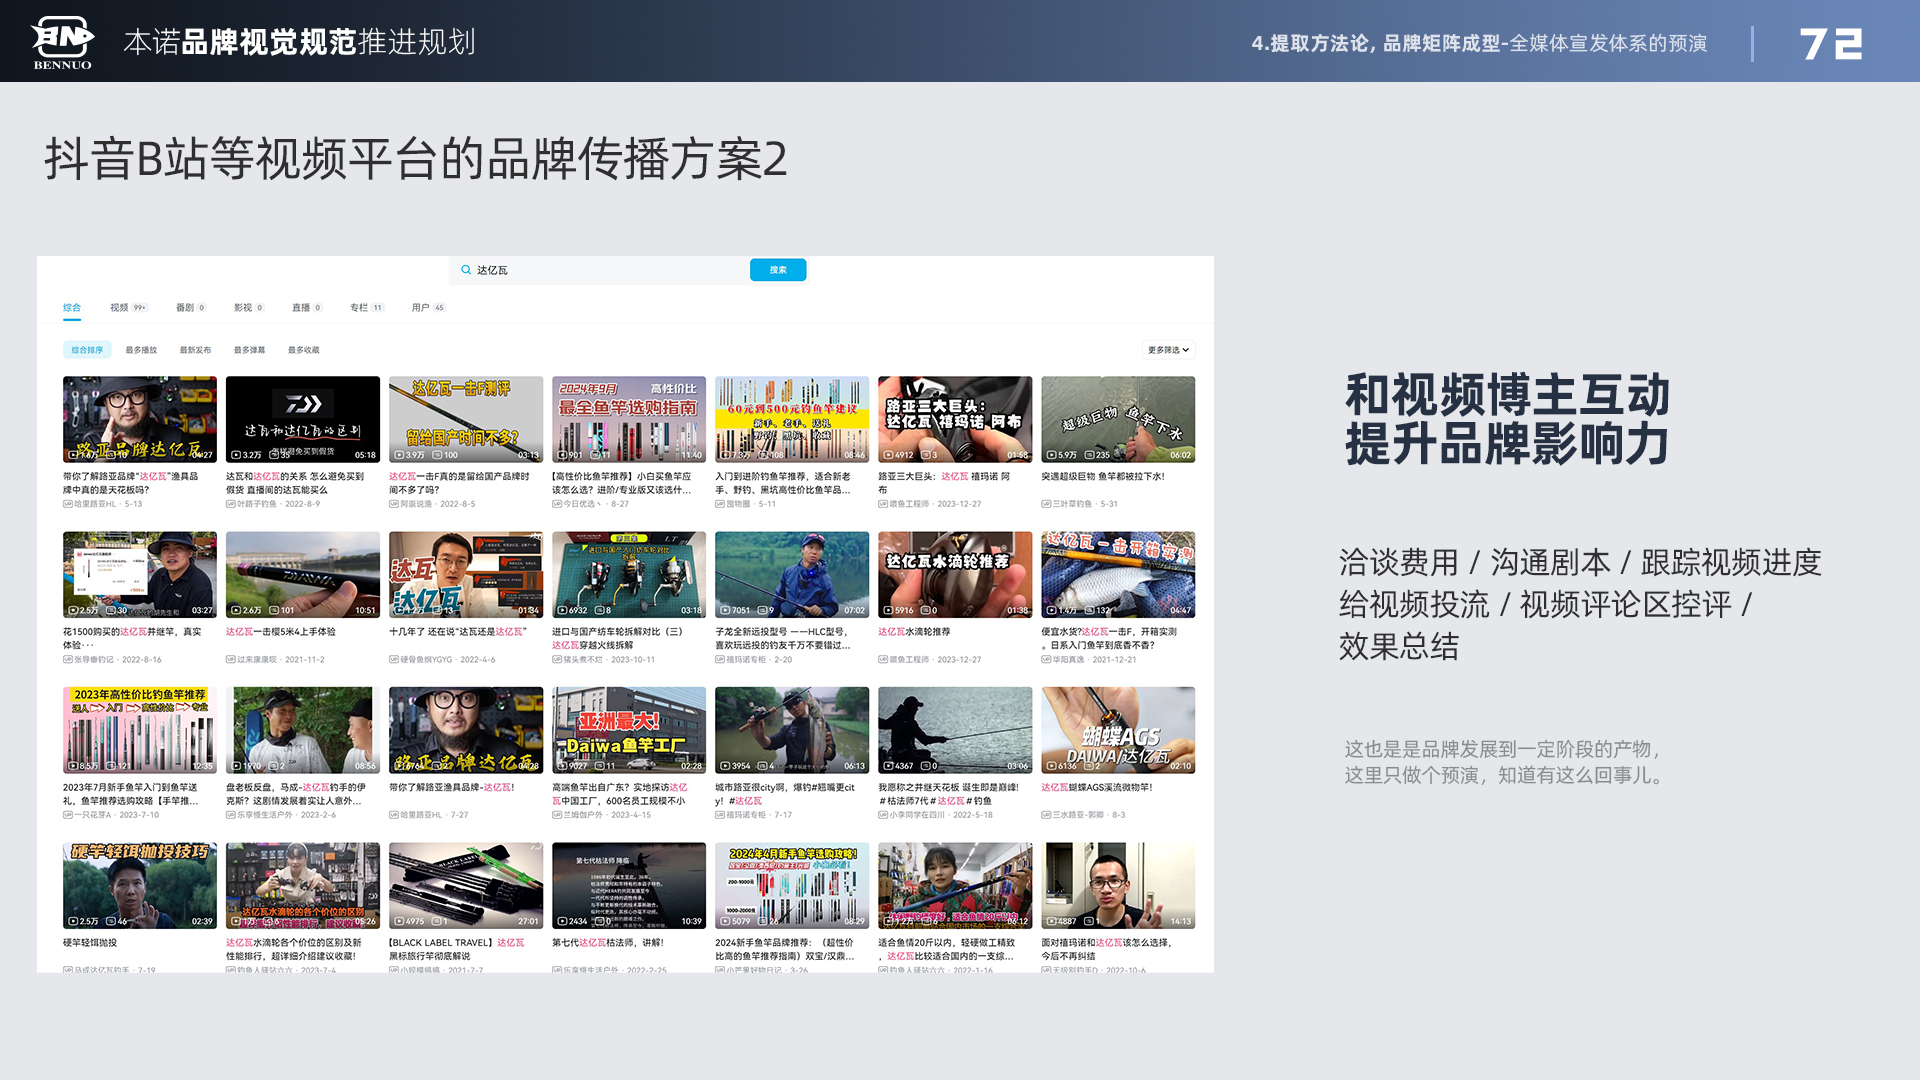Open the 超级巨物 鱼竿下水 thumbnail
Viewport: 1920px width, 1080px height.
(x=1118, y=419)
